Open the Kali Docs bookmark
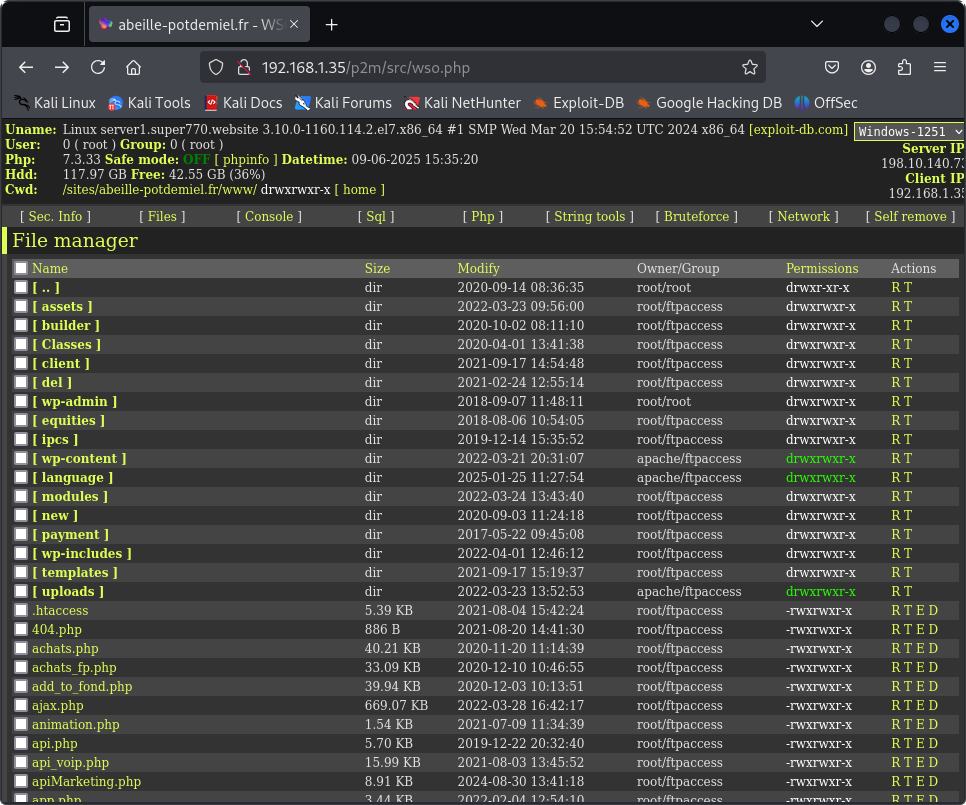The height and width of the screenshot is (805, 966). pyautogui.click(x=243, y=102)
